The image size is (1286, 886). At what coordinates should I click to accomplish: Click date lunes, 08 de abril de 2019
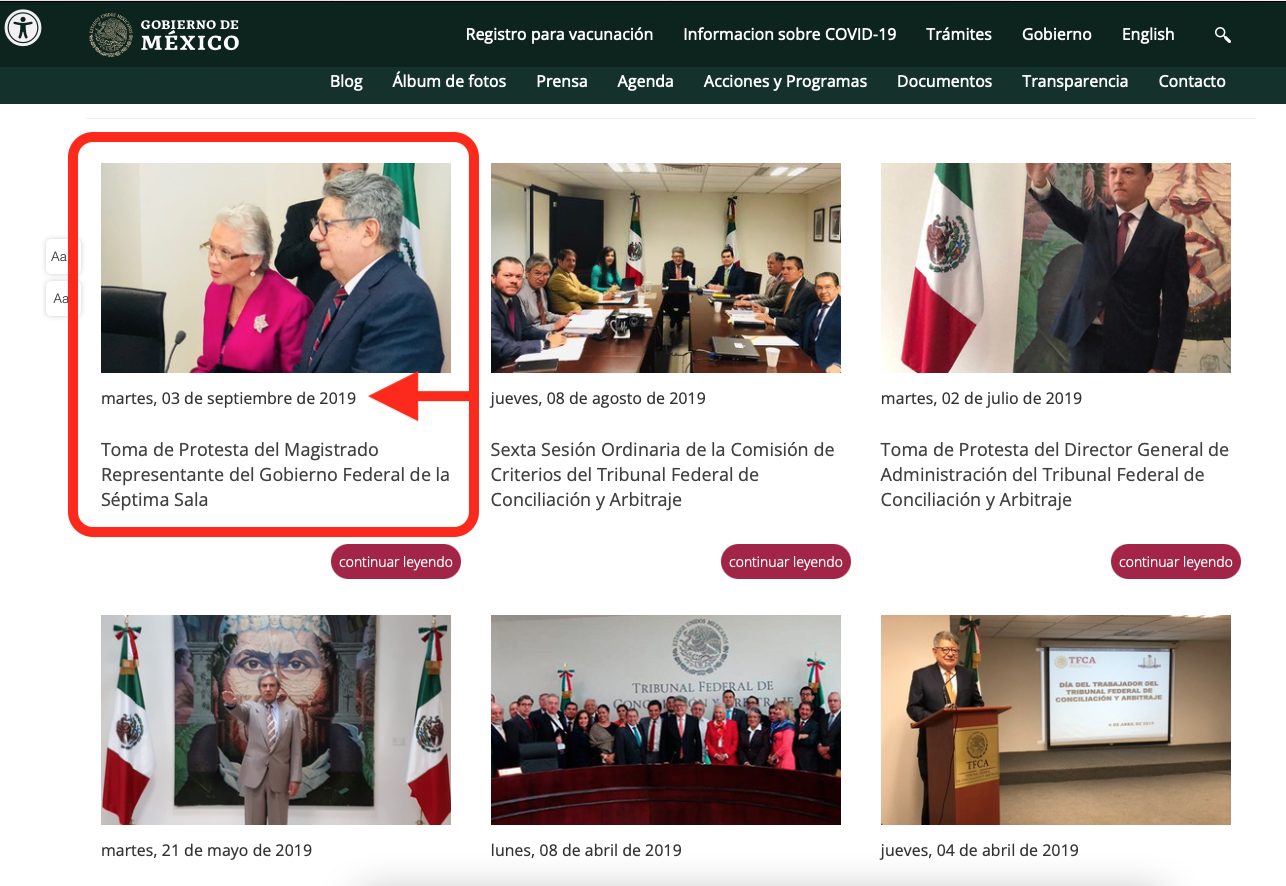586,850
